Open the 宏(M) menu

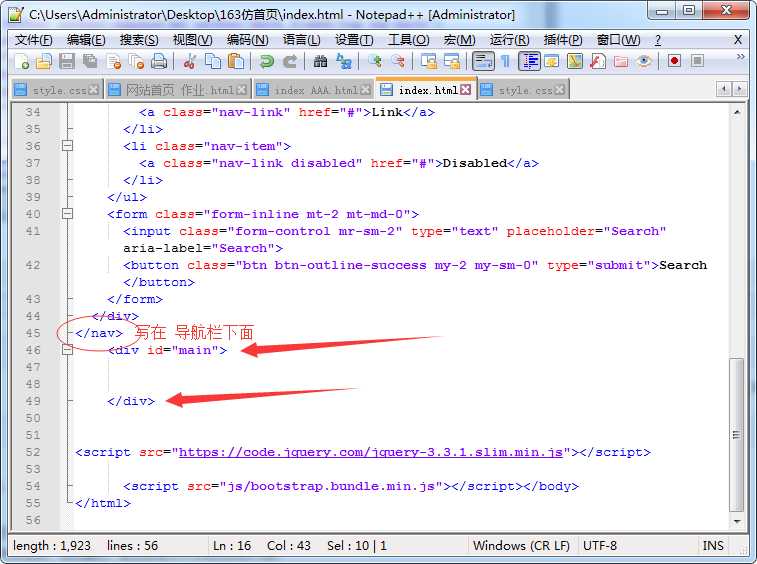coord(459,40)
